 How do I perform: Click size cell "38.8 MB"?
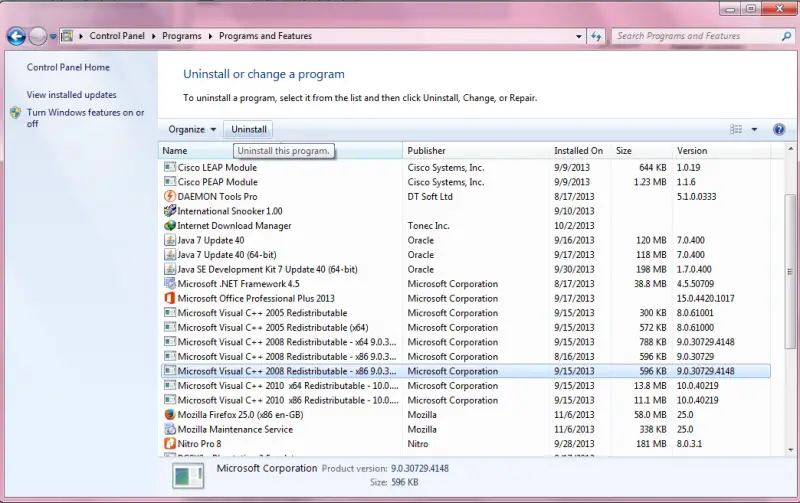(650, 284)
